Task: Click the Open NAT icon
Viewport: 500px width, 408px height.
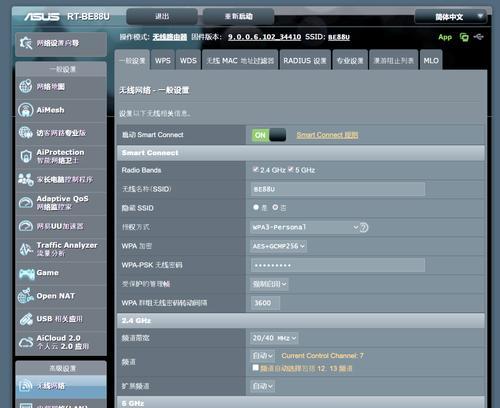Action: click(x=26, y=296)
